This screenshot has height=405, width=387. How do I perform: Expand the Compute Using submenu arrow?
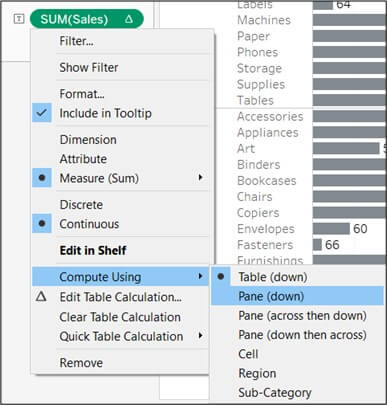click(200, 276)
